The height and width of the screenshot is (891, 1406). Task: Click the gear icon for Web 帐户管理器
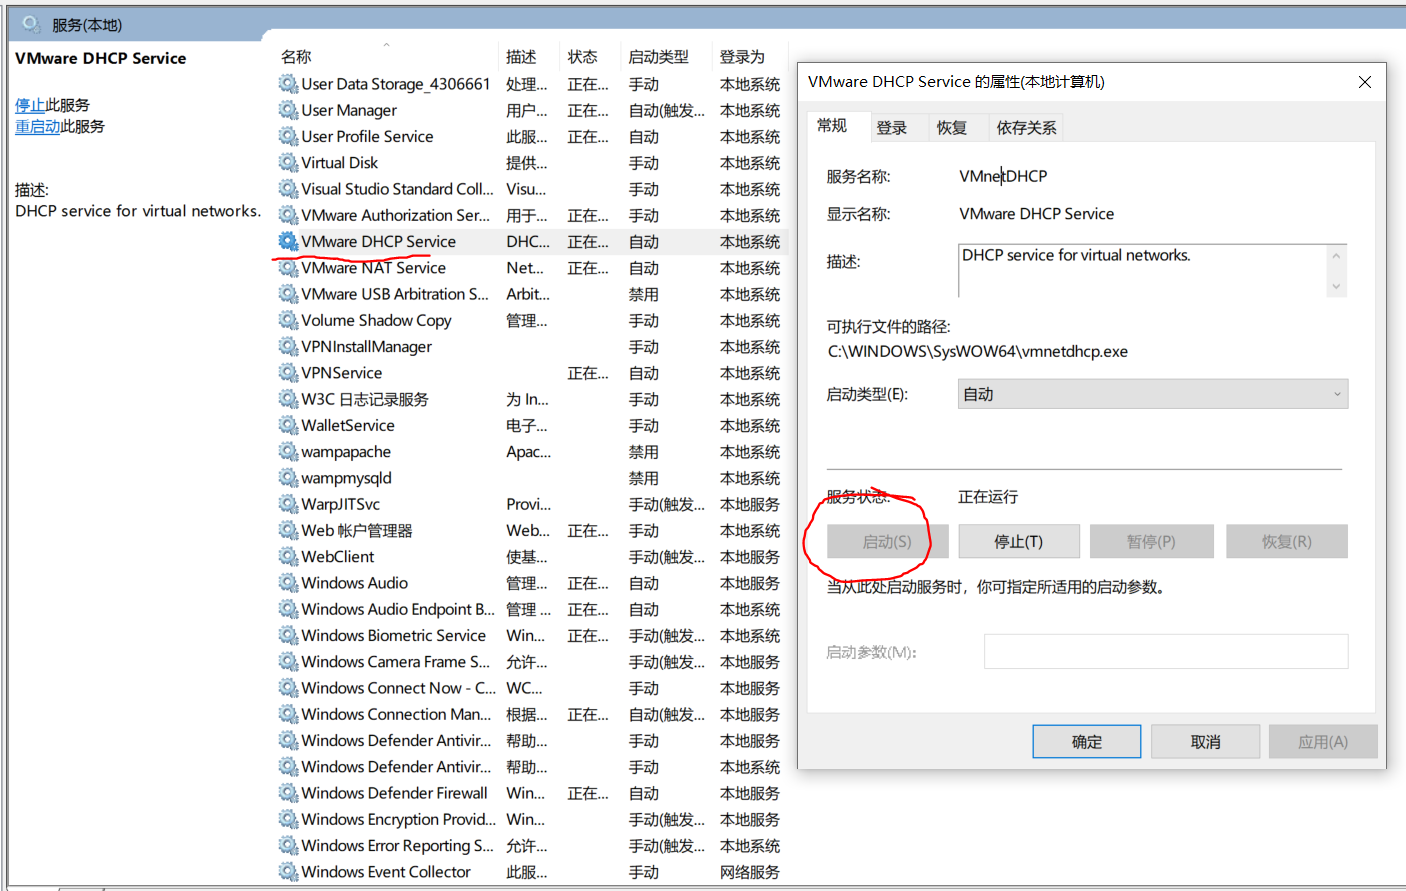(x=289, y=530)
